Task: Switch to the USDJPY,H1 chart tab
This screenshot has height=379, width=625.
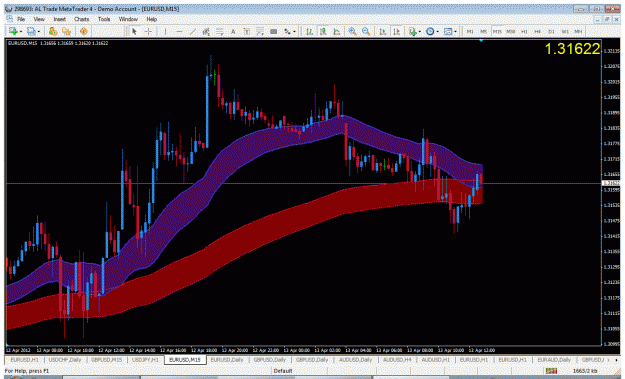Action: [x=145, y=360]
